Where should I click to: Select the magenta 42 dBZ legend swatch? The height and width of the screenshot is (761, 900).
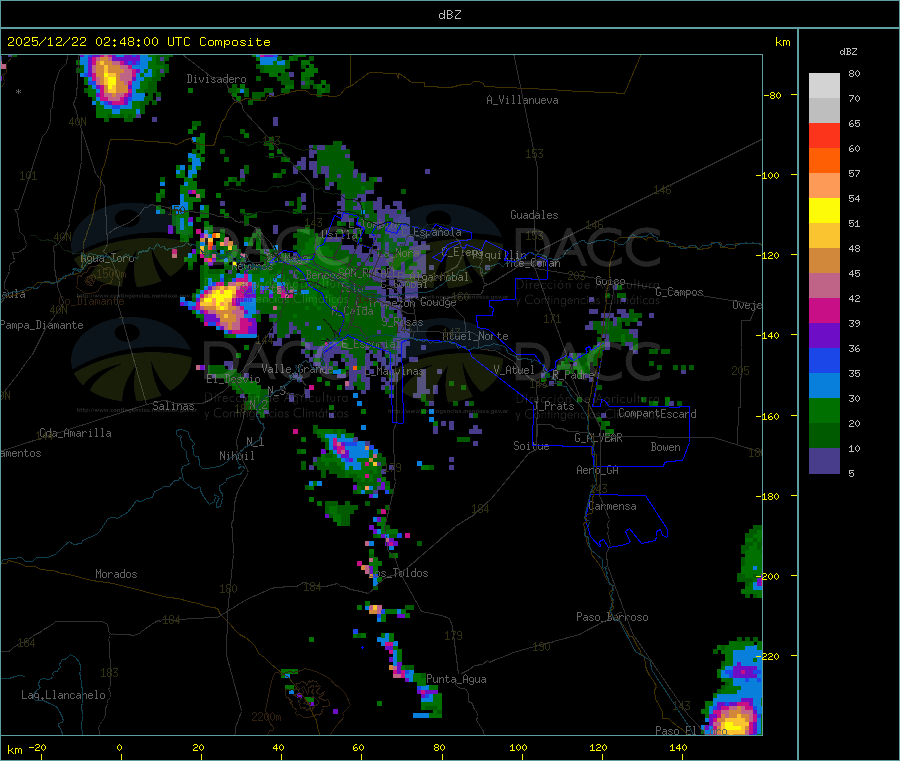[x=824, y=310]
